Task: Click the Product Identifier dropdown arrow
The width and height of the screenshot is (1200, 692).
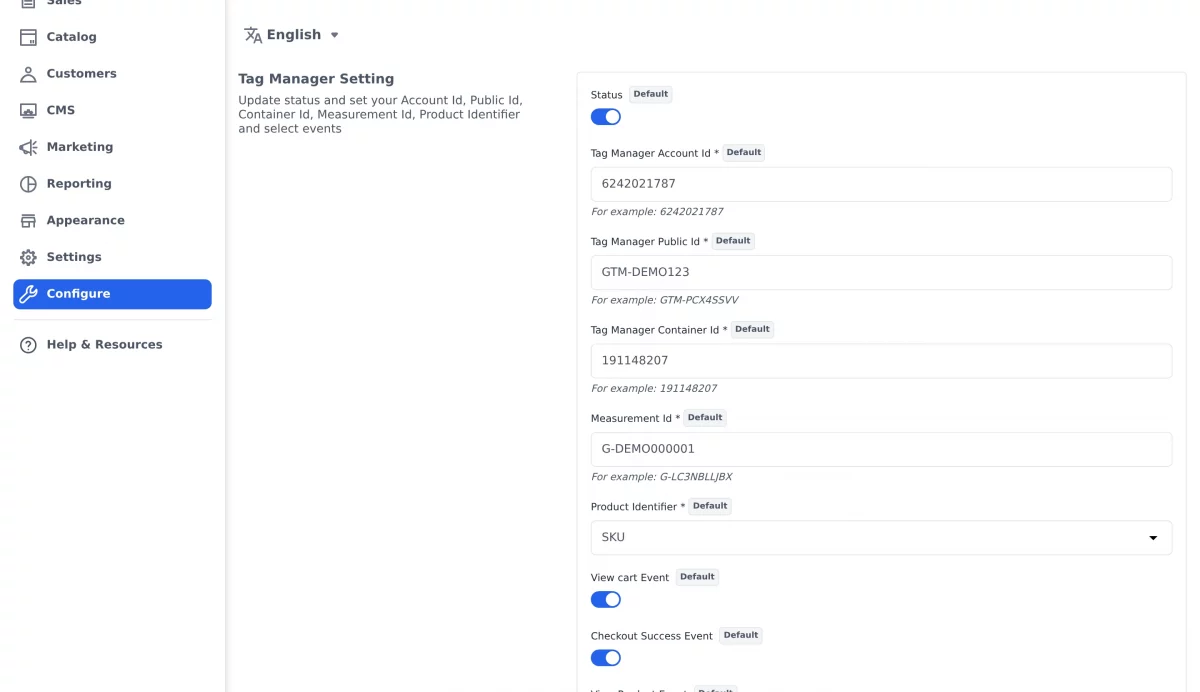Action: tap(1153, 538)
